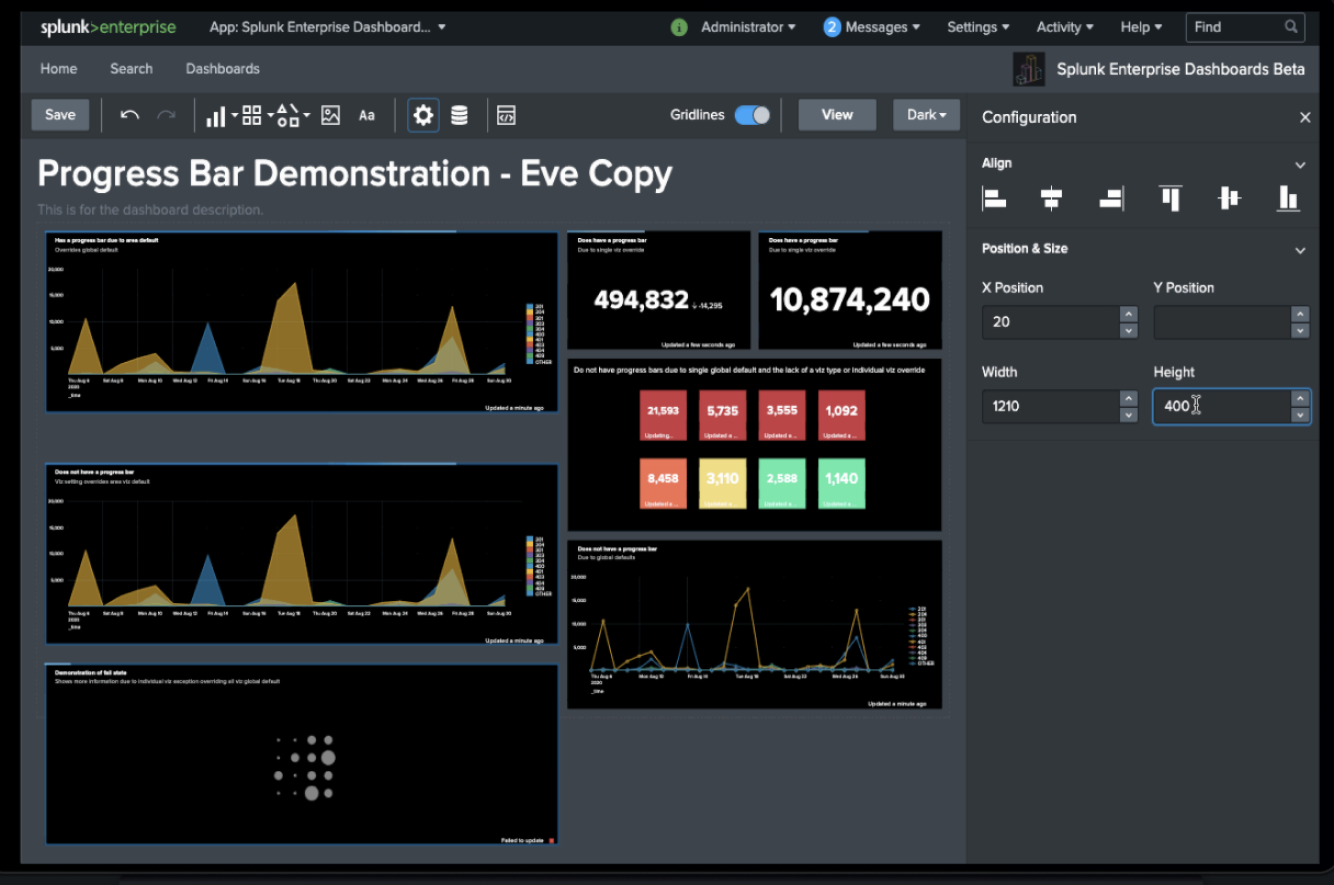
Task: Click the X Position input field
Action: point(1050,322)
